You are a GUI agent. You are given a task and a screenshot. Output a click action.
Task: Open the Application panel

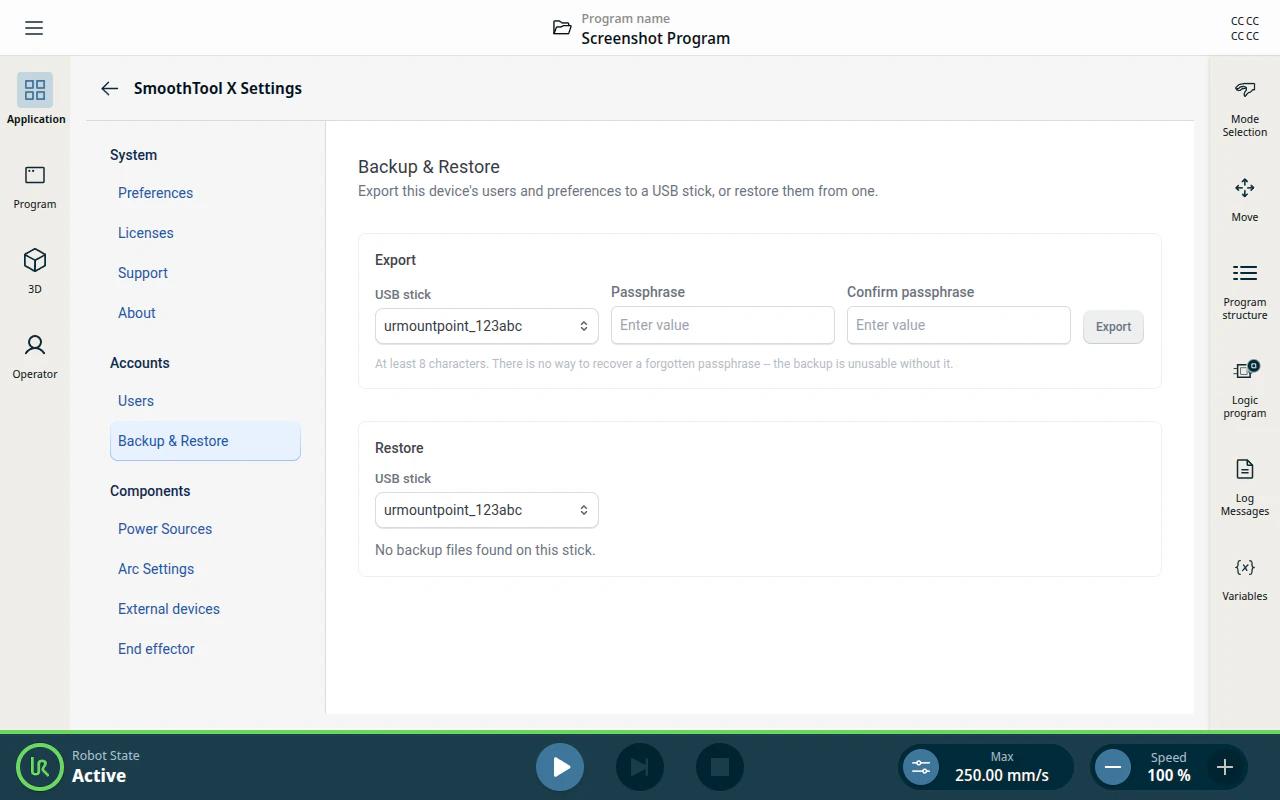35,99
